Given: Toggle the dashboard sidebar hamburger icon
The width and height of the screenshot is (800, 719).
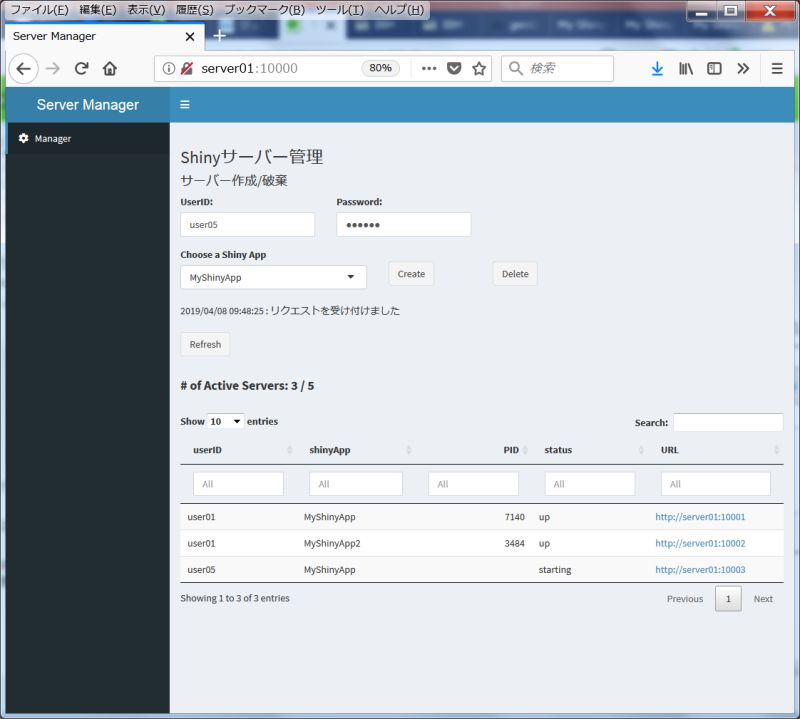Looking at the screenshot, I should 185,105.
